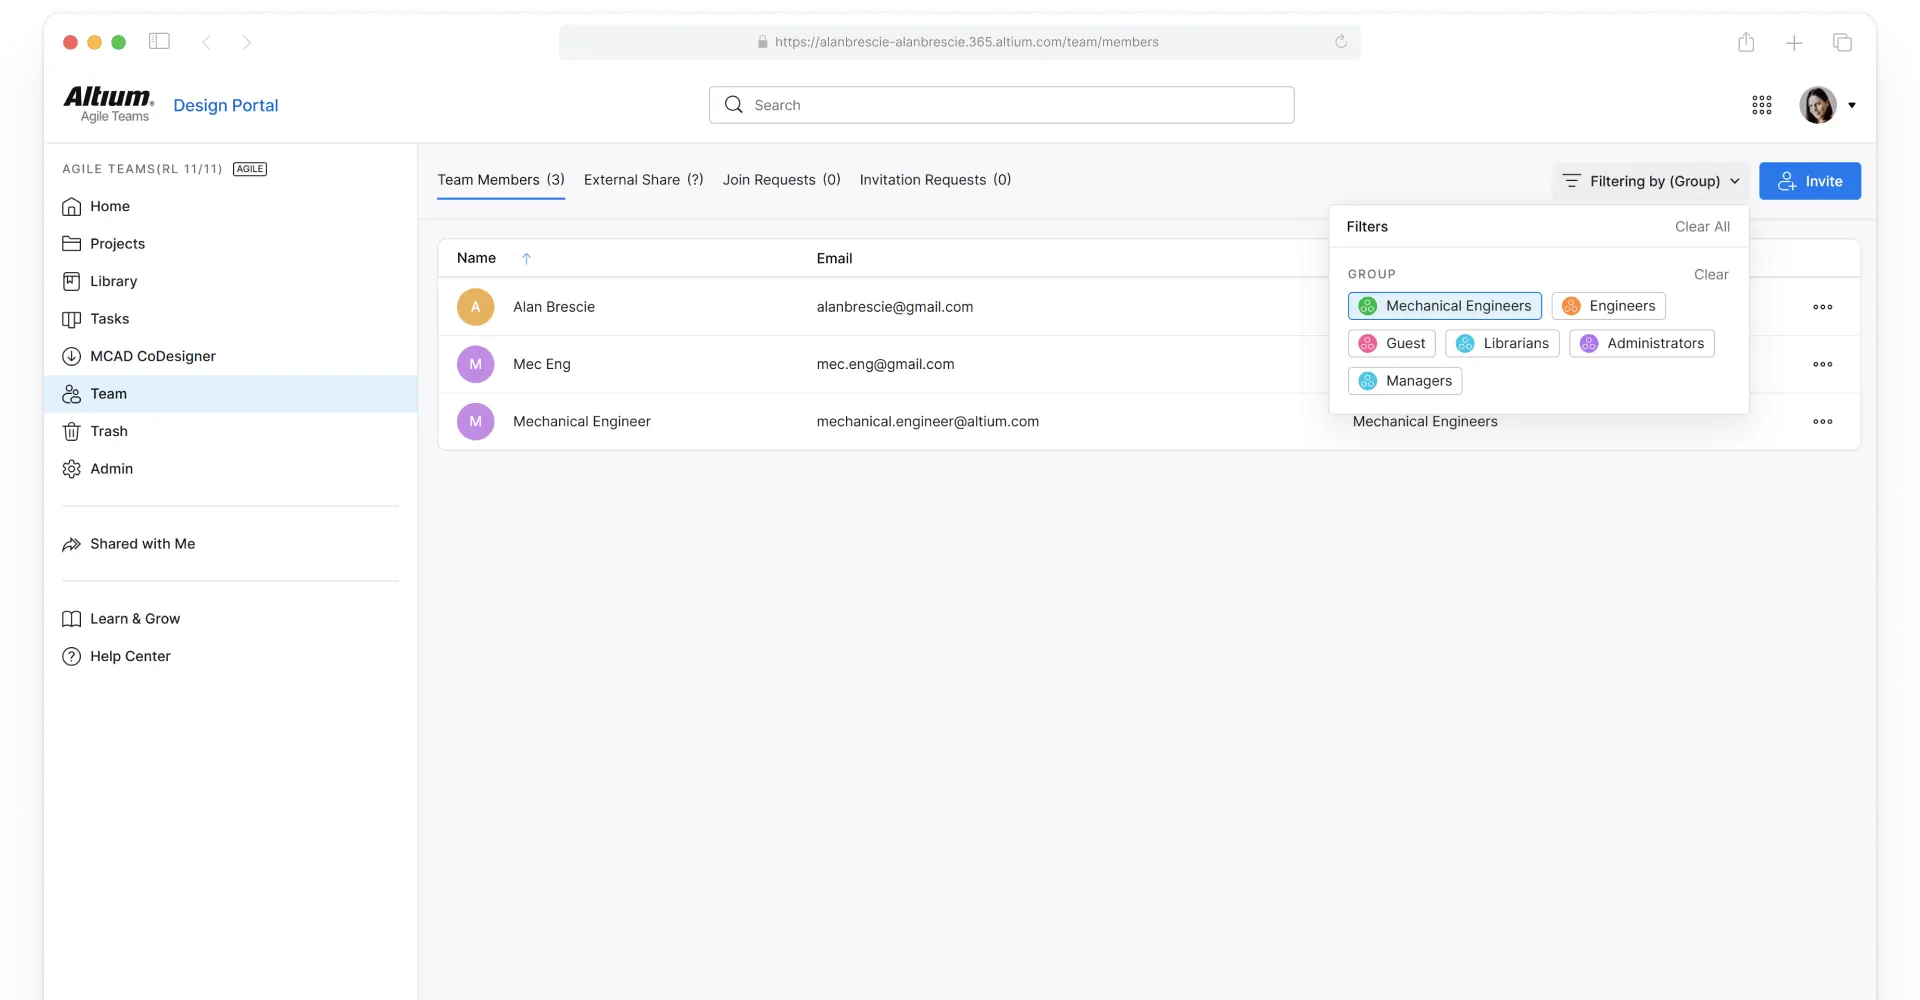Click Alan Brescie's avatar circle

tap(476, 307)
